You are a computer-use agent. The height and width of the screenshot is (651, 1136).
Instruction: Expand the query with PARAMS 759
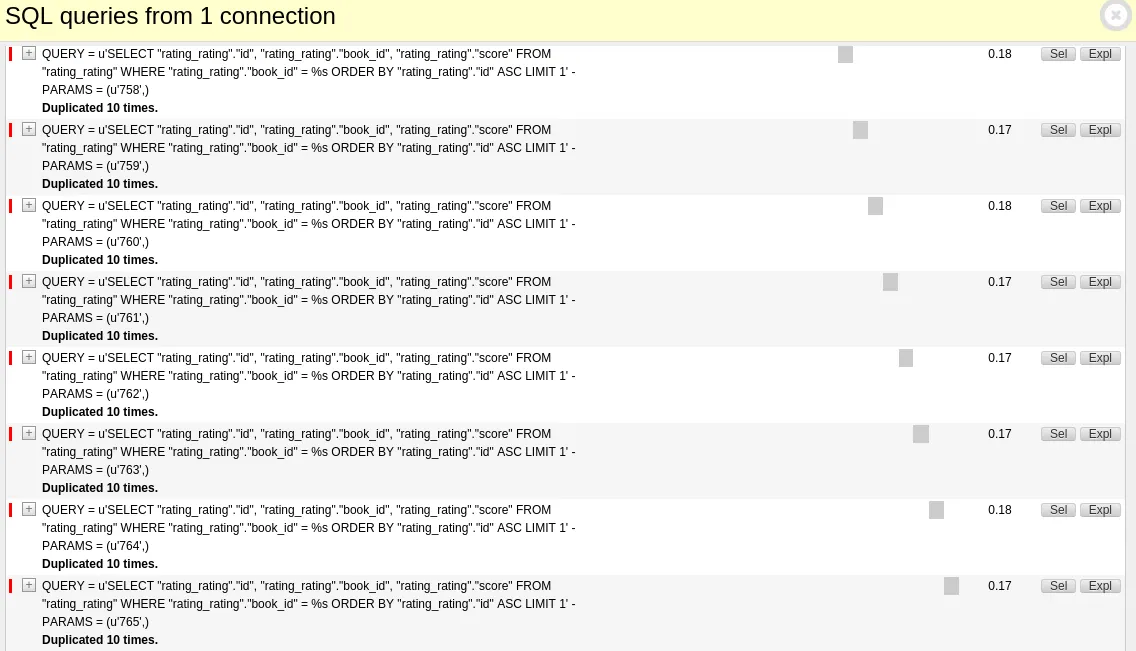click(x=29, y=129)
